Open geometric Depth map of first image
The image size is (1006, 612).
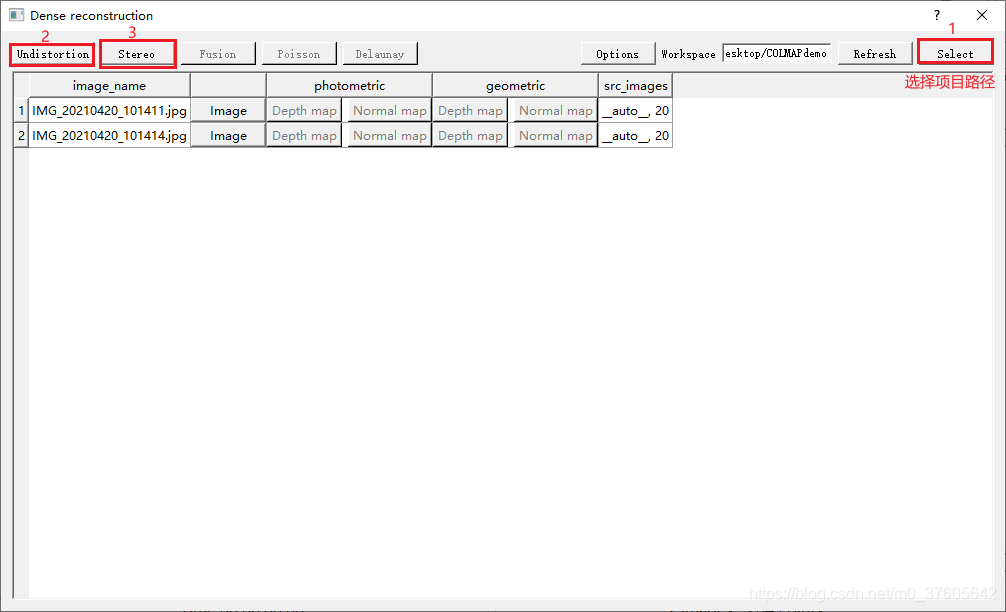click(x=469, y=110)
